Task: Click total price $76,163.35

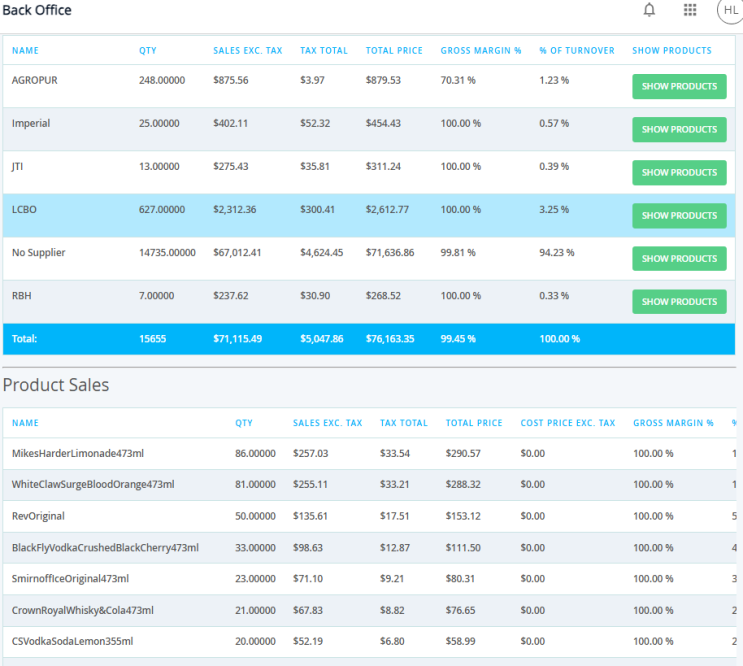Action: tap(390, 339)
